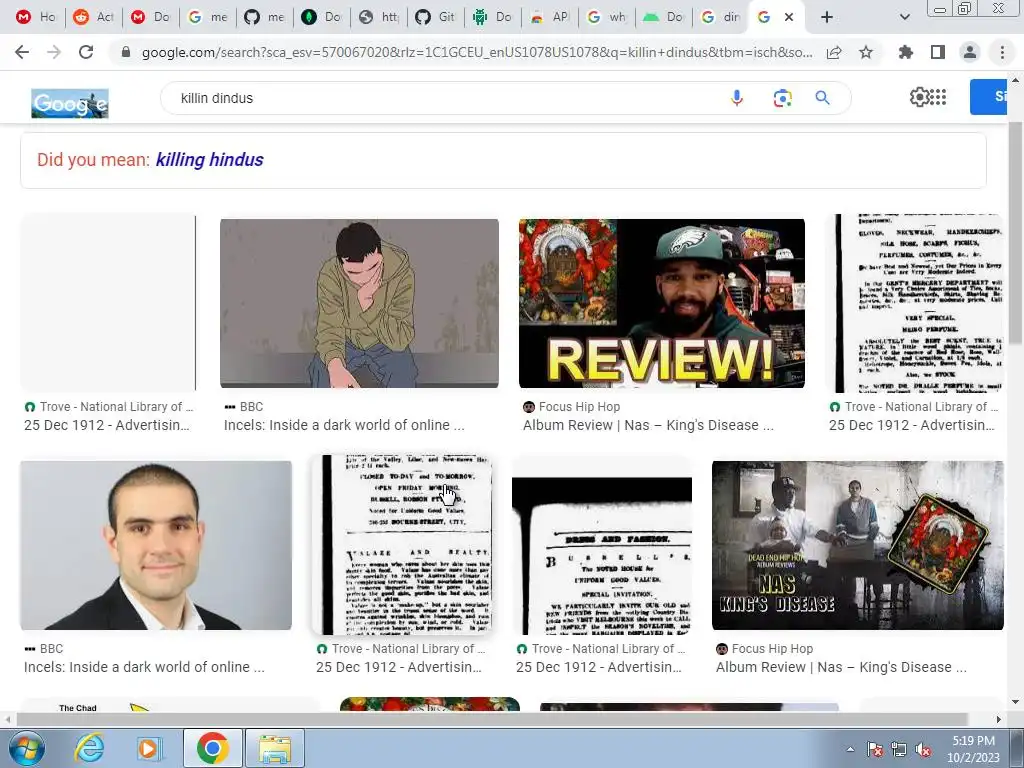Close the active Google tab
Viewport: 1024px width, 768px height.
pos(789,17)
